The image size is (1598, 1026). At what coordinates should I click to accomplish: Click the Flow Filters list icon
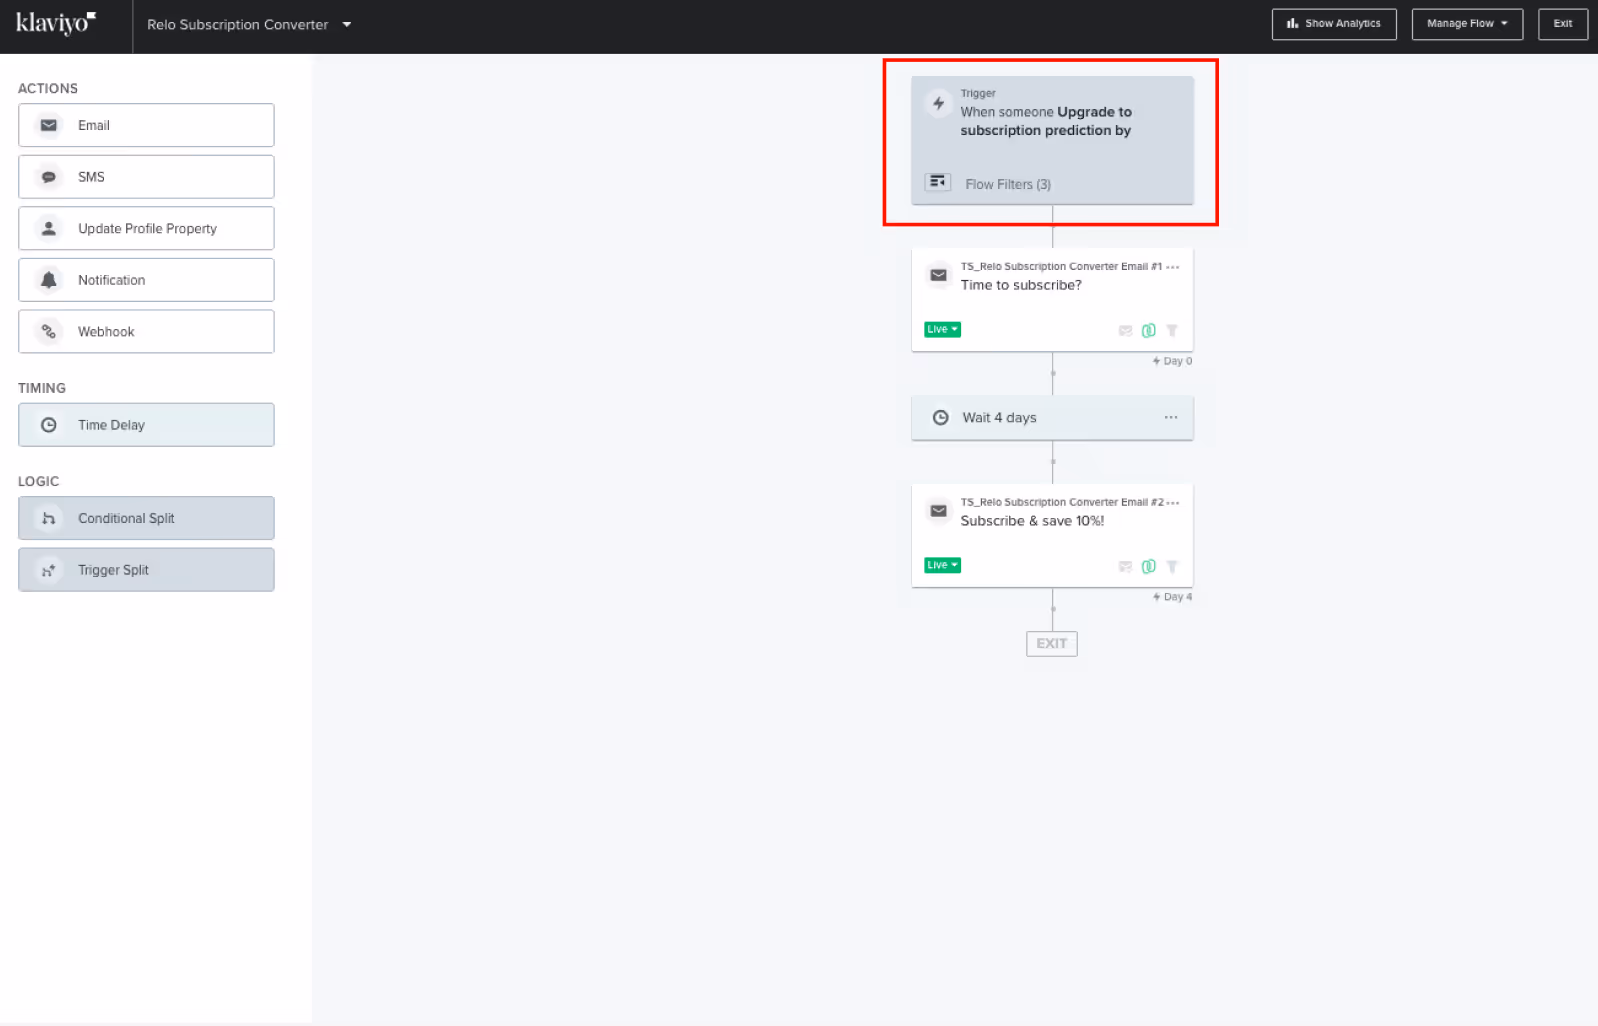(x=938, y=182)
